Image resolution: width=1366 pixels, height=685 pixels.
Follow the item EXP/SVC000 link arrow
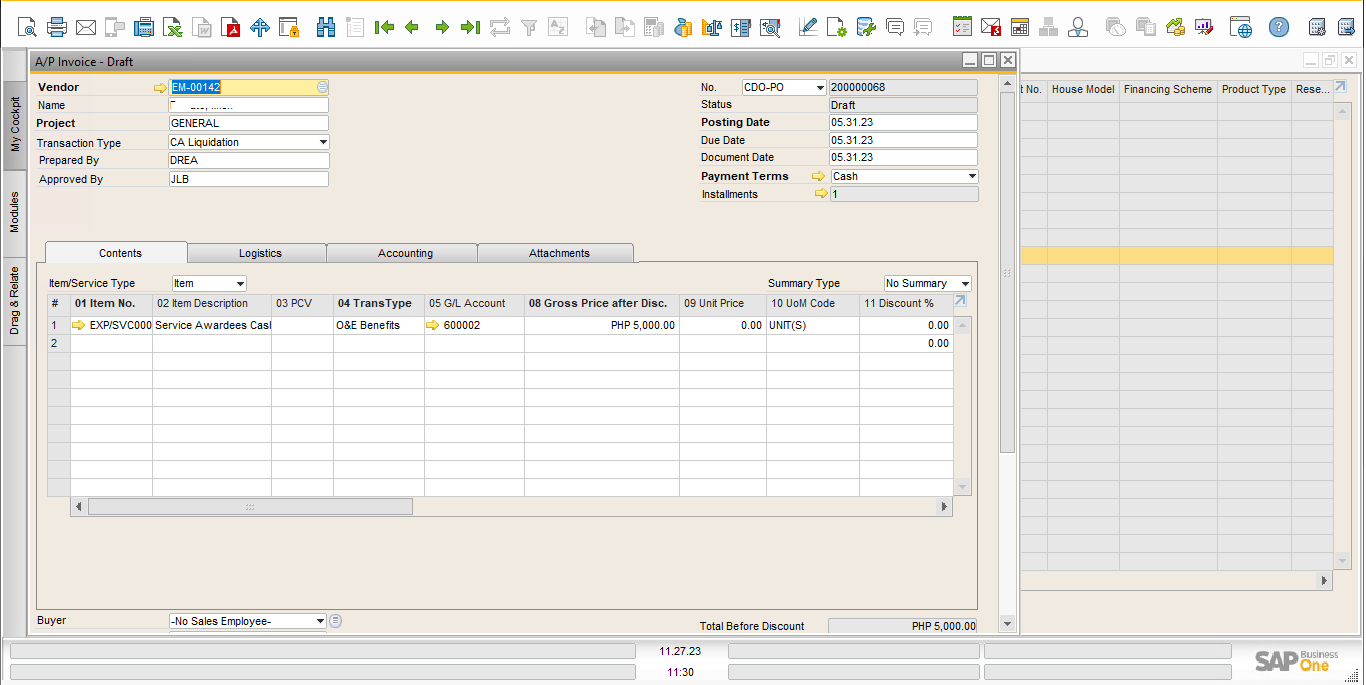[x=79, y=325]
